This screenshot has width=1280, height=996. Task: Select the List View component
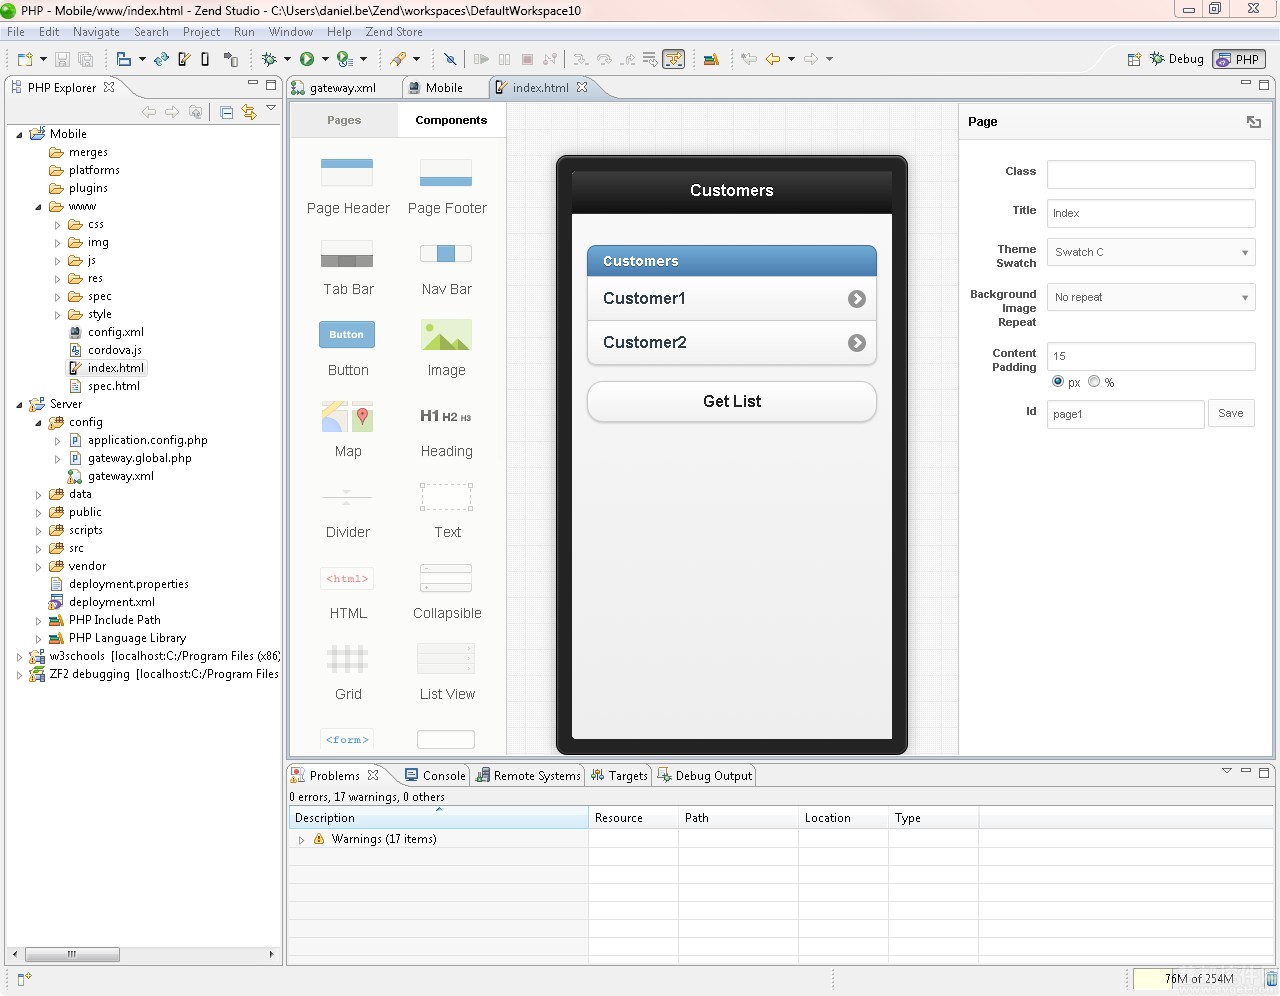(446, 673)
